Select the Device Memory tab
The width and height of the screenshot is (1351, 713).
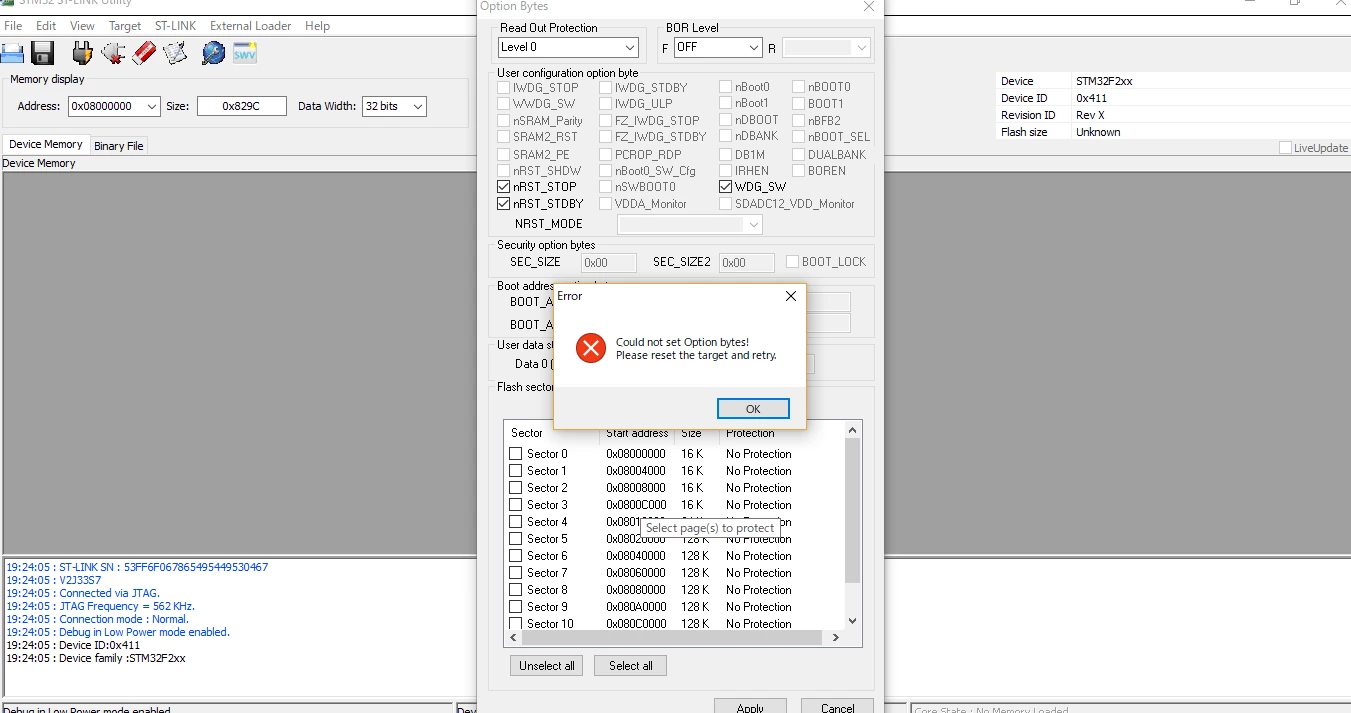point(46,144)
